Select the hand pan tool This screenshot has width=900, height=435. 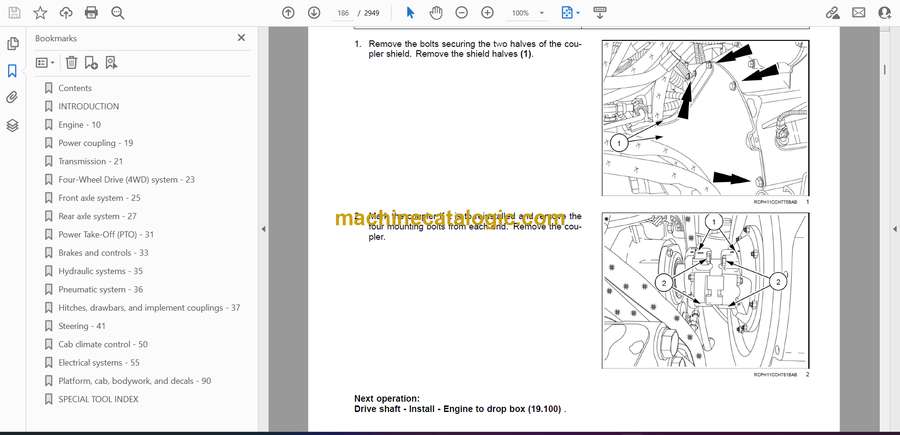435,13
